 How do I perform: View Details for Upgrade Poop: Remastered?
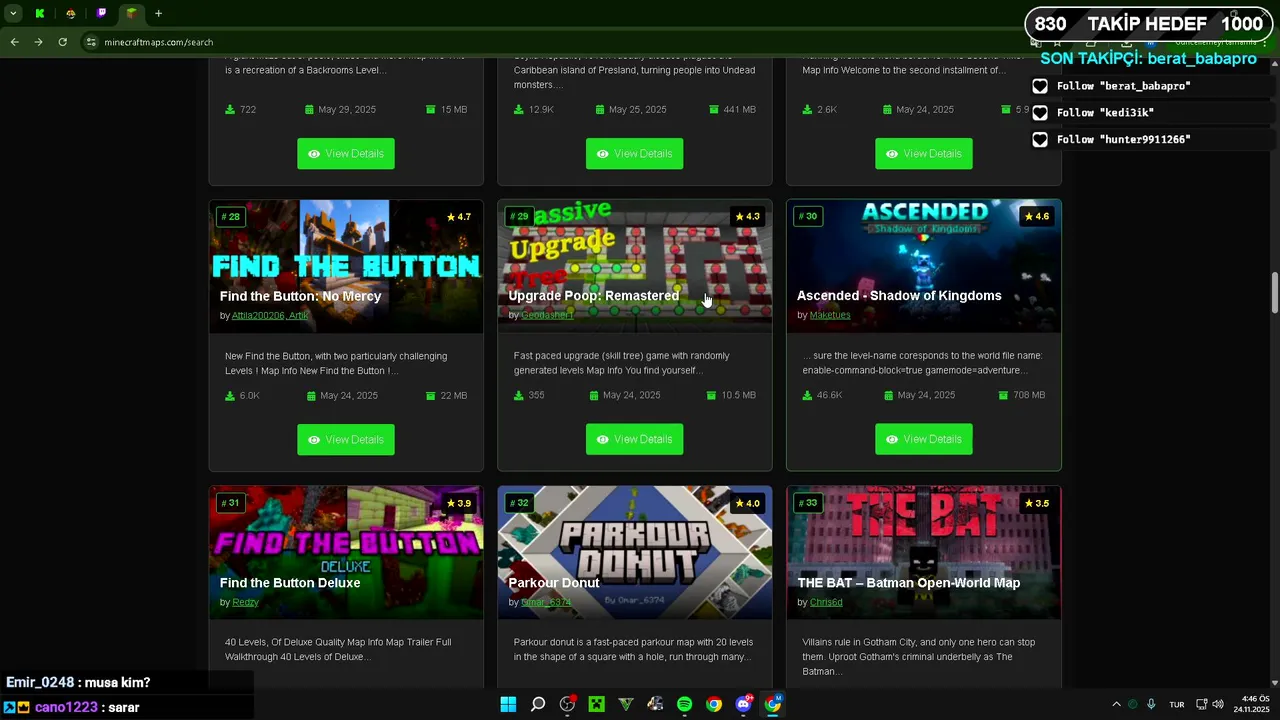click(x=635, y=439)
